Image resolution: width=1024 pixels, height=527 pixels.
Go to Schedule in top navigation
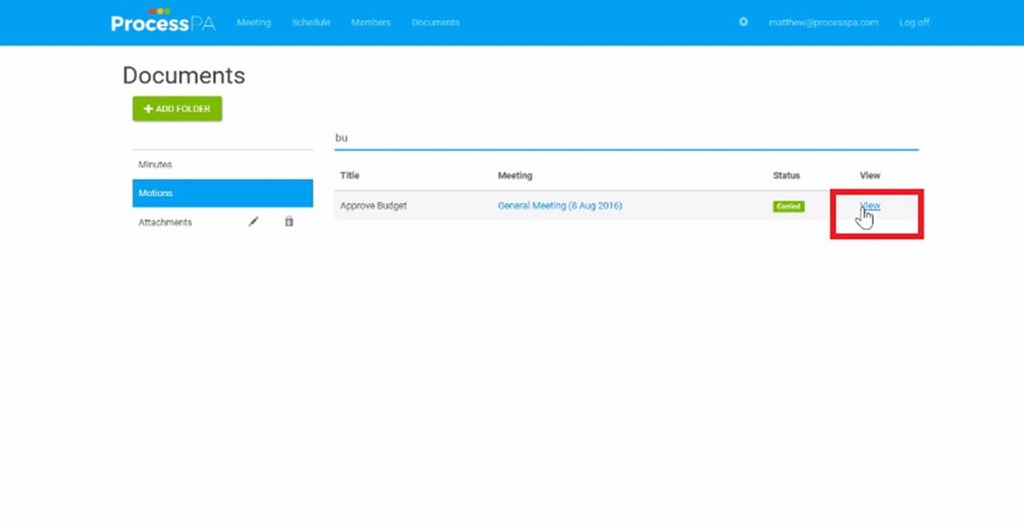(x=310, y=23)
